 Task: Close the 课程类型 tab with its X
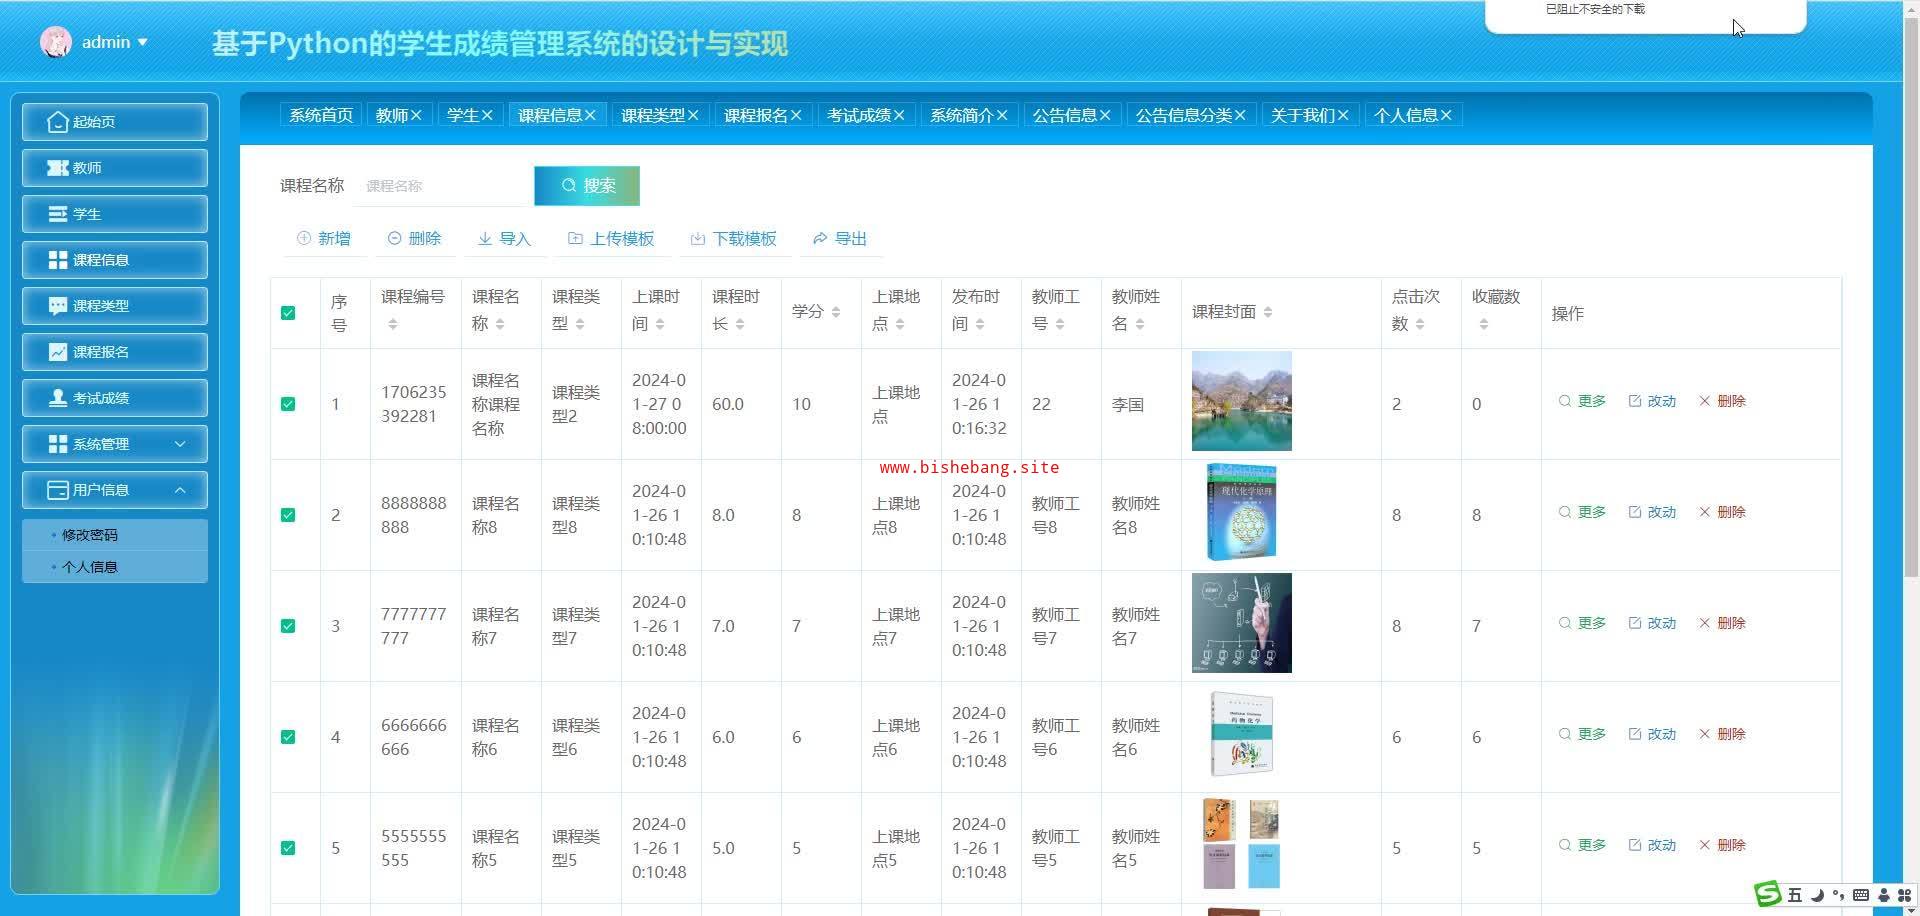(x=693, y=116)
